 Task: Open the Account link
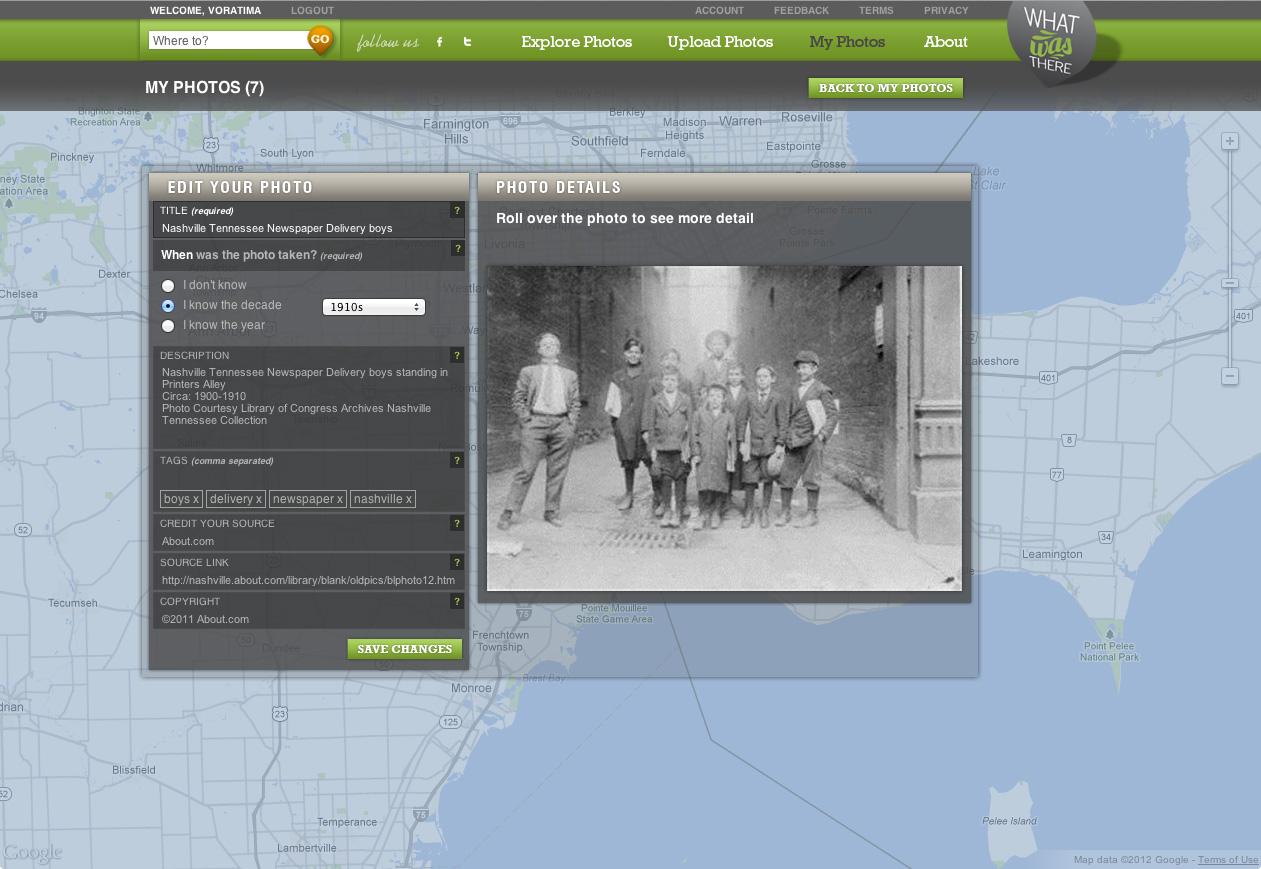[720, 10]
